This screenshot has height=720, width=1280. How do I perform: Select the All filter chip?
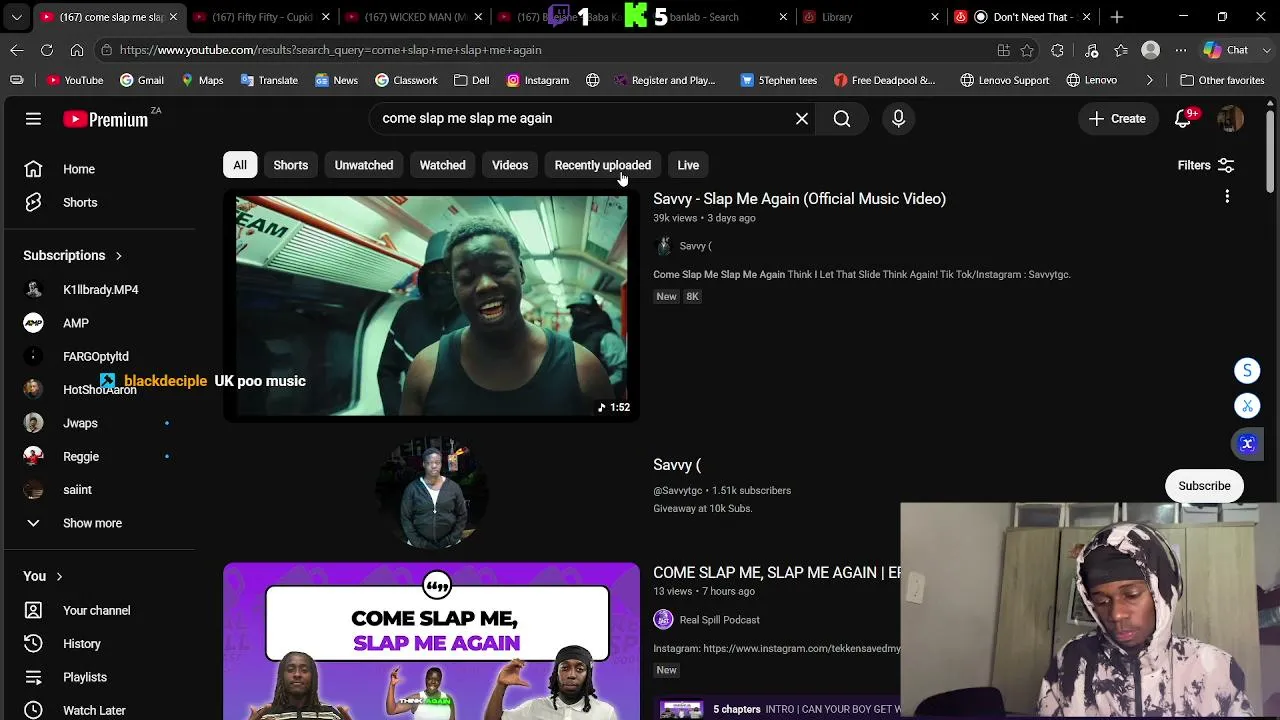[x=240, y=165]
